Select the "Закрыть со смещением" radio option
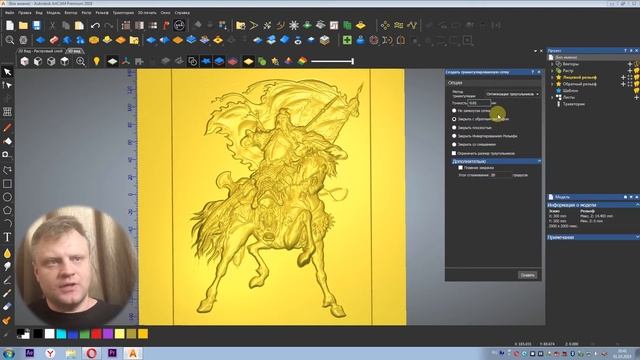Image resolution: width=640 pixels, height=360 pixels. (x=454, y=144)
